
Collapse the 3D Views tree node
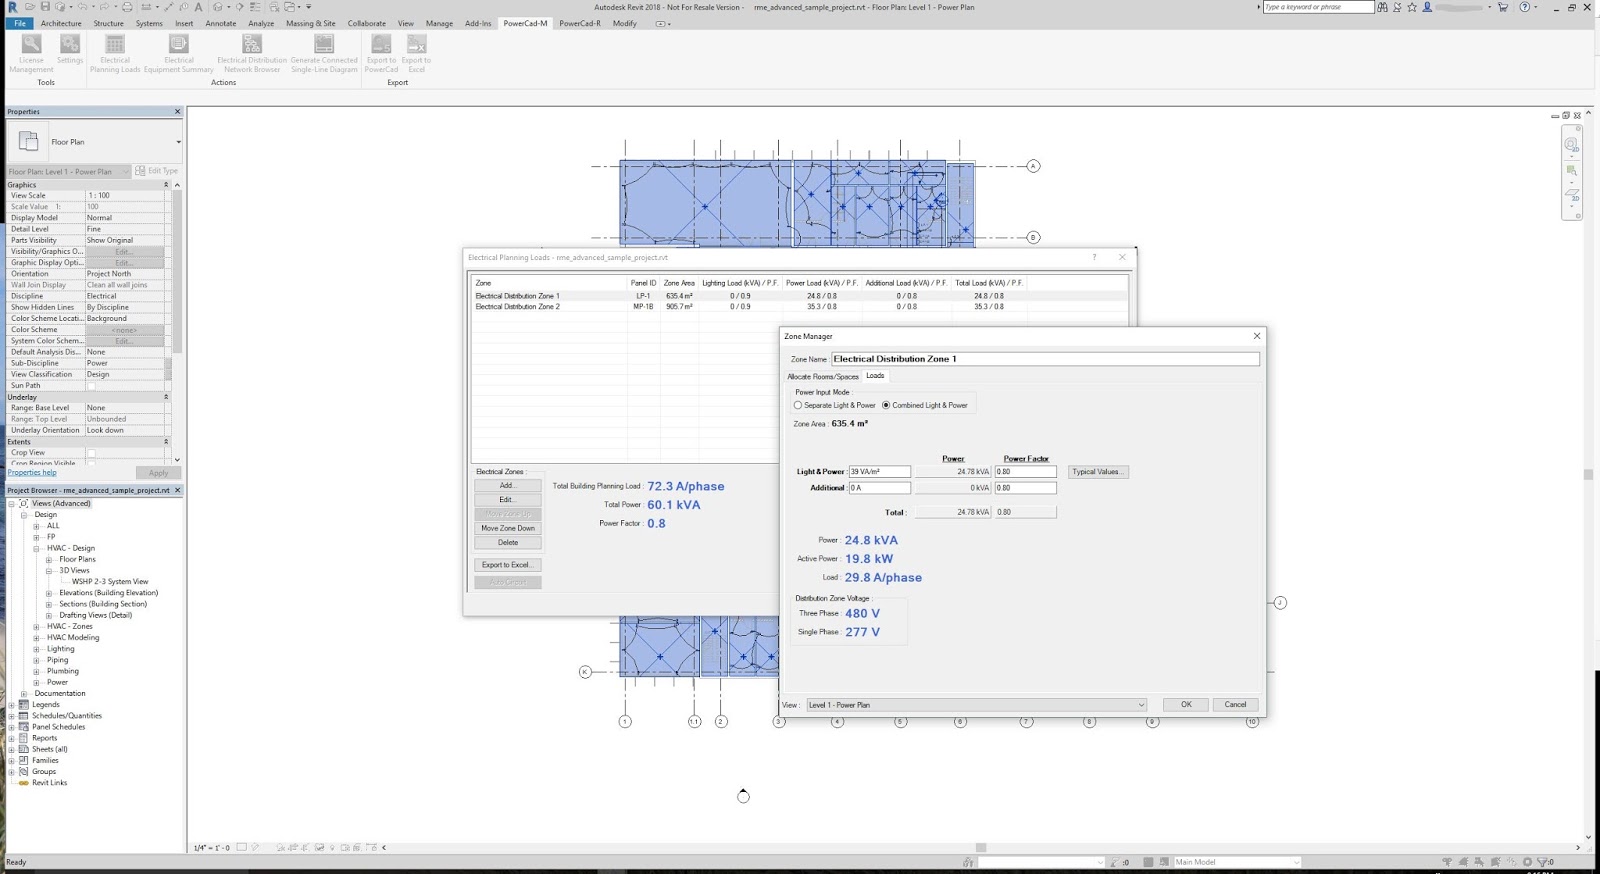pos(49,570)
